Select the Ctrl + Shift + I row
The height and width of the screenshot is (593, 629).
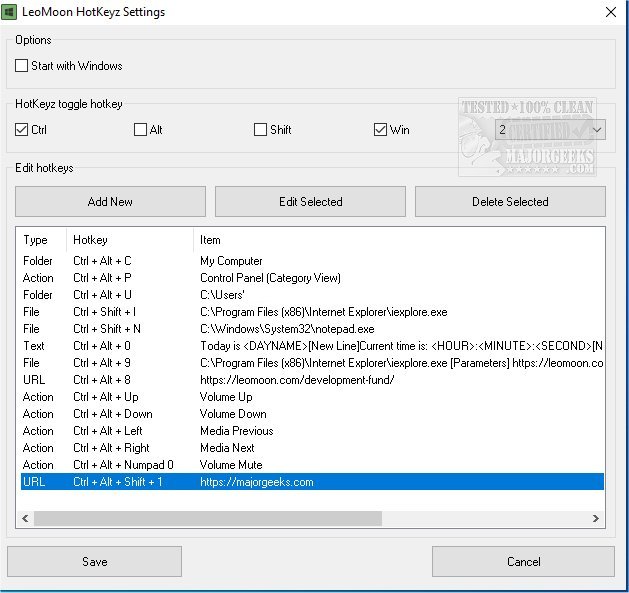pyautogui.click(x=312, y=312)
